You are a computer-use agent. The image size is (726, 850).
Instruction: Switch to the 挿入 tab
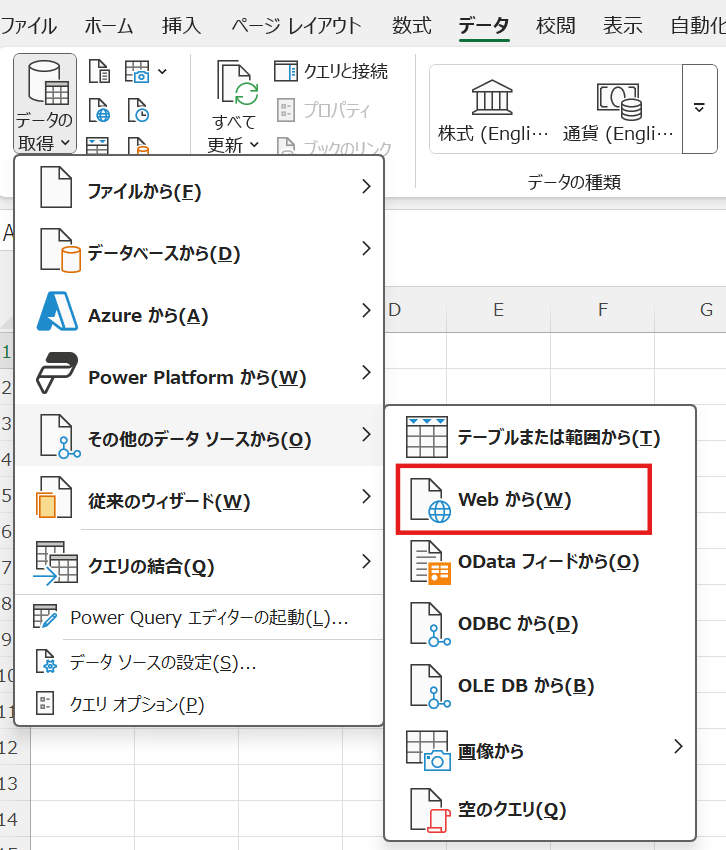click(x=181, y=26)
